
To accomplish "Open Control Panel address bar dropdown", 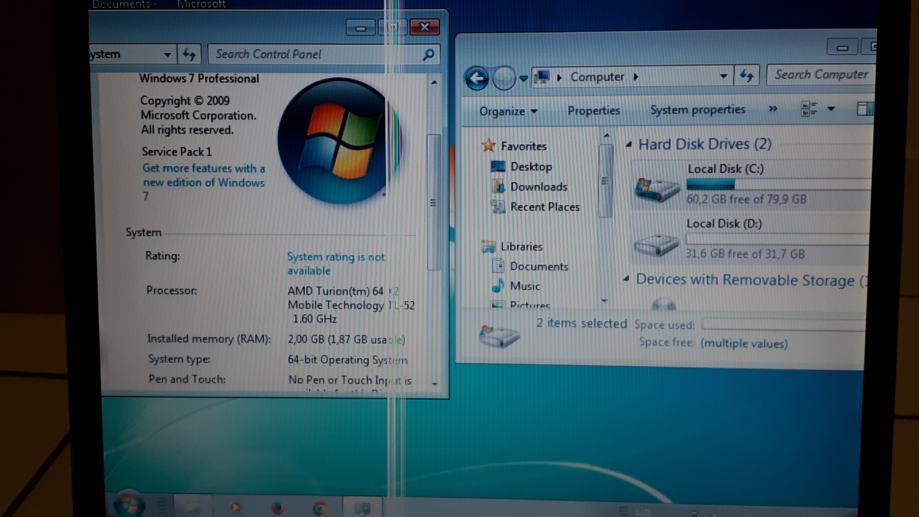I will tap(167, 55).
